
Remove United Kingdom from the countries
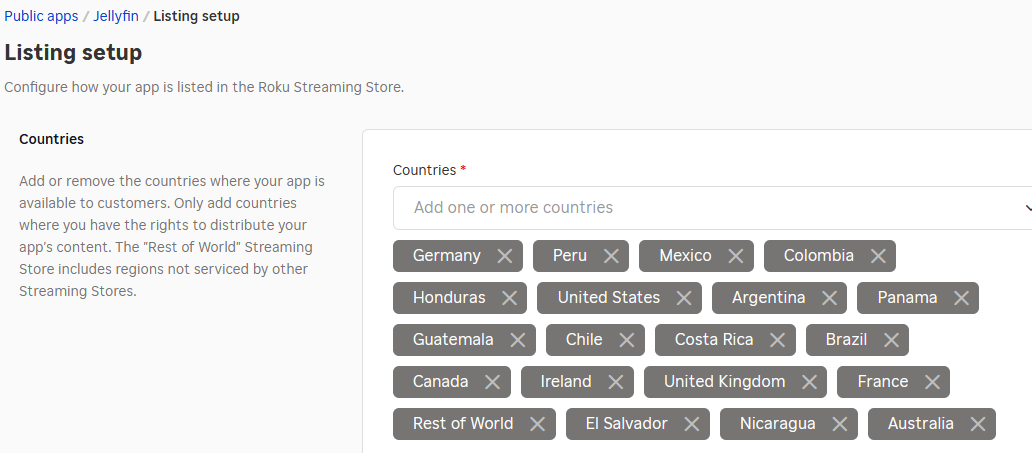coord(809,382)
